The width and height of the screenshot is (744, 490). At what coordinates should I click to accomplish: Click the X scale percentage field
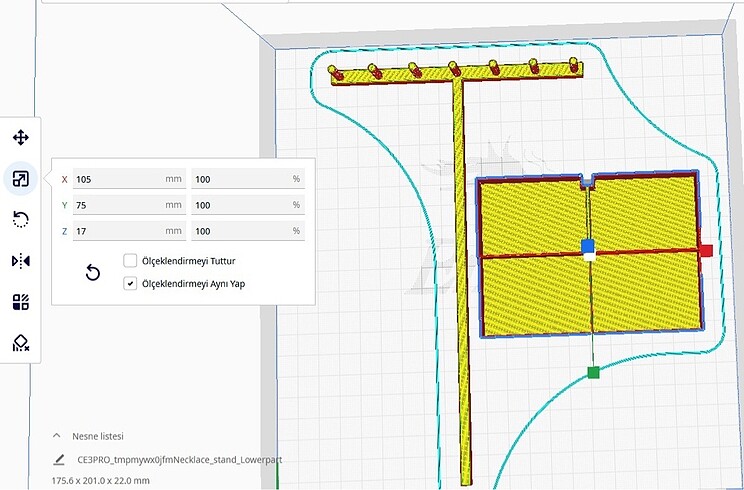coord(240,179)
